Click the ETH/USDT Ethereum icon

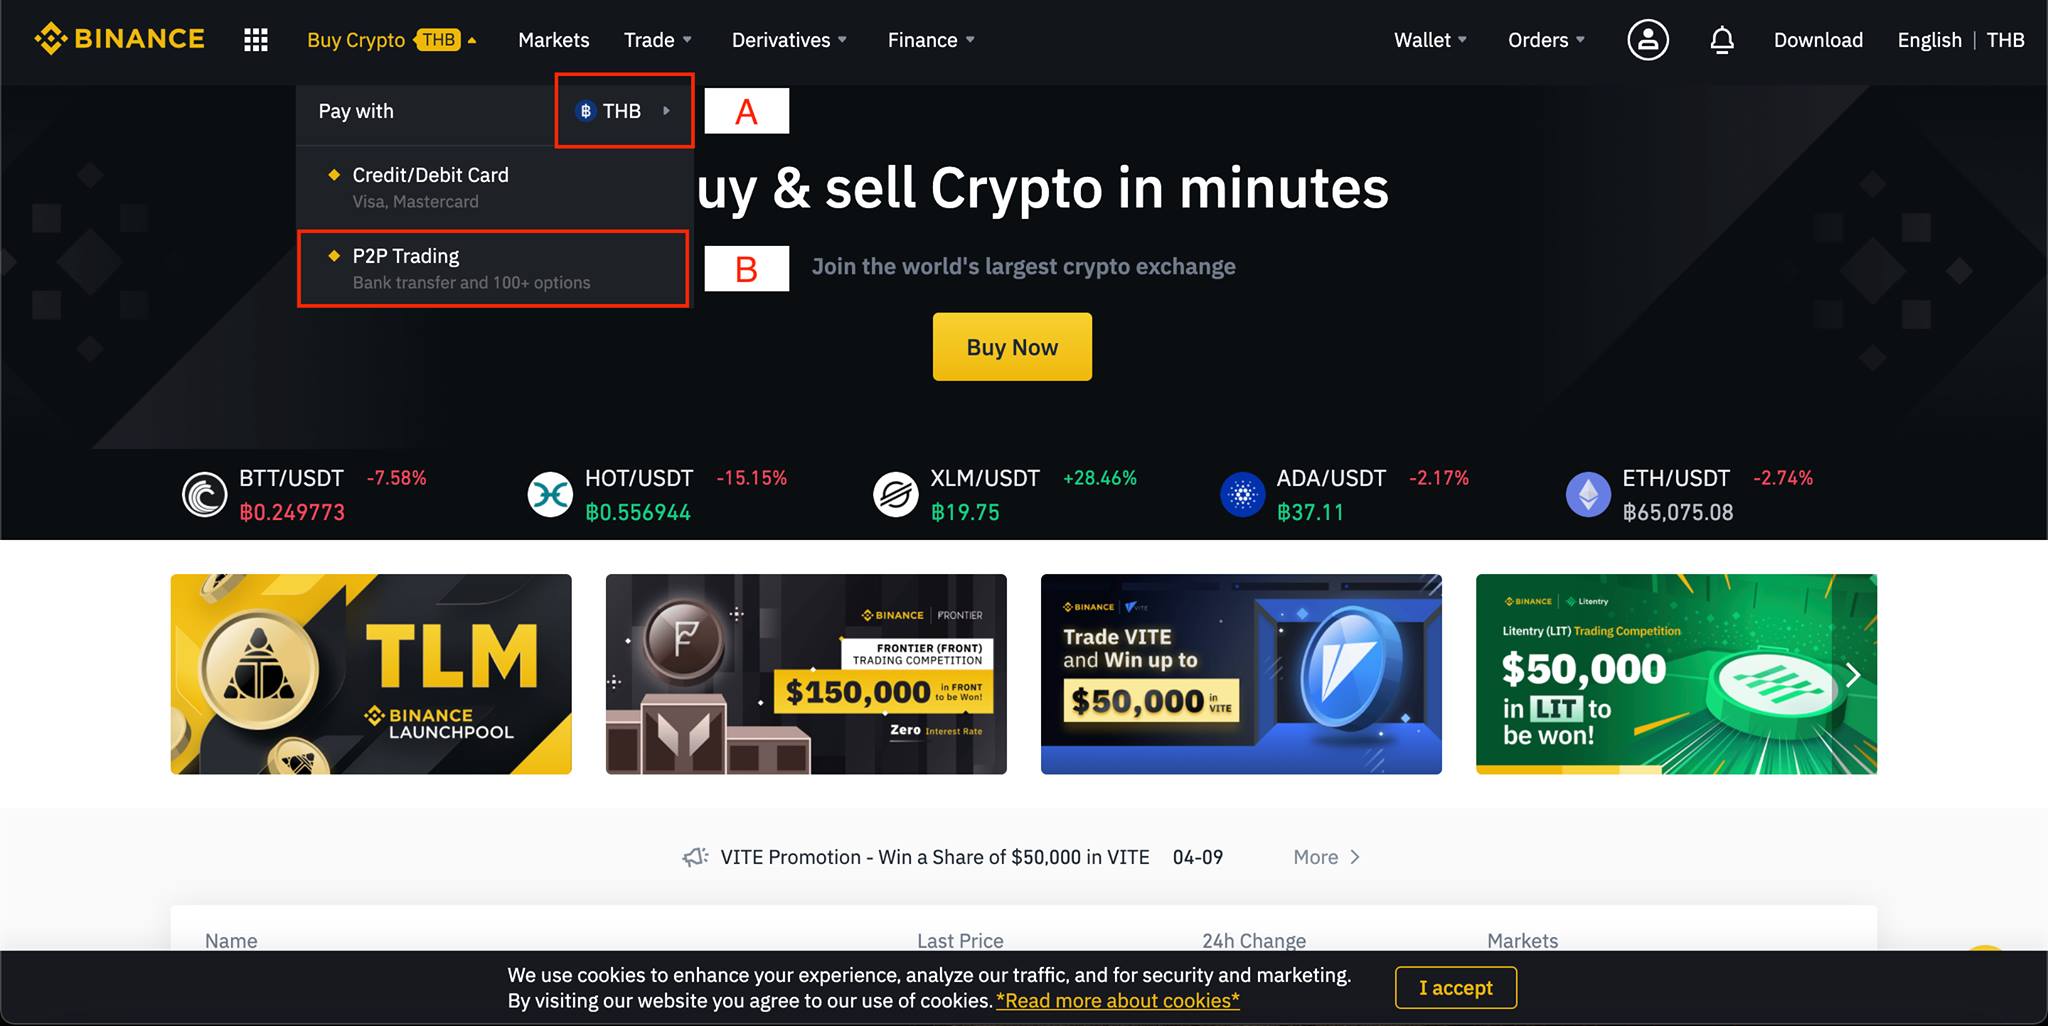tap(1588, 494)
